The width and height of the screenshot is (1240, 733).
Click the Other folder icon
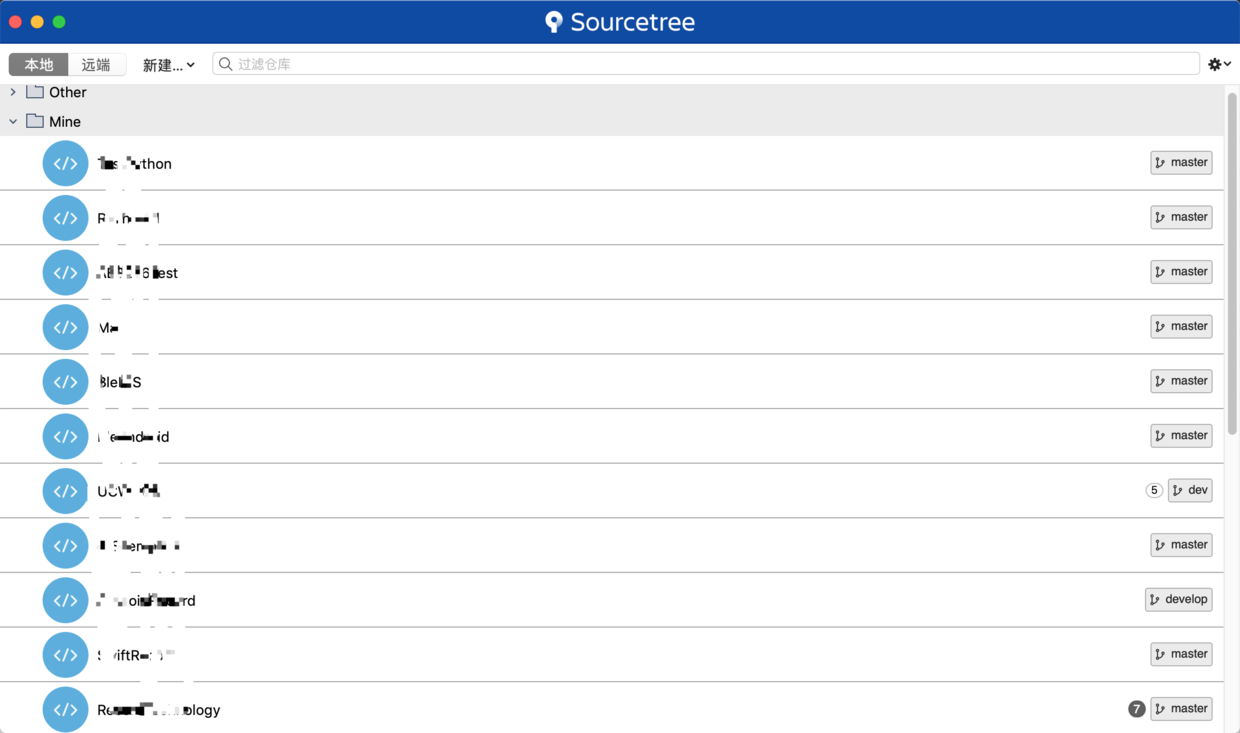35,92
